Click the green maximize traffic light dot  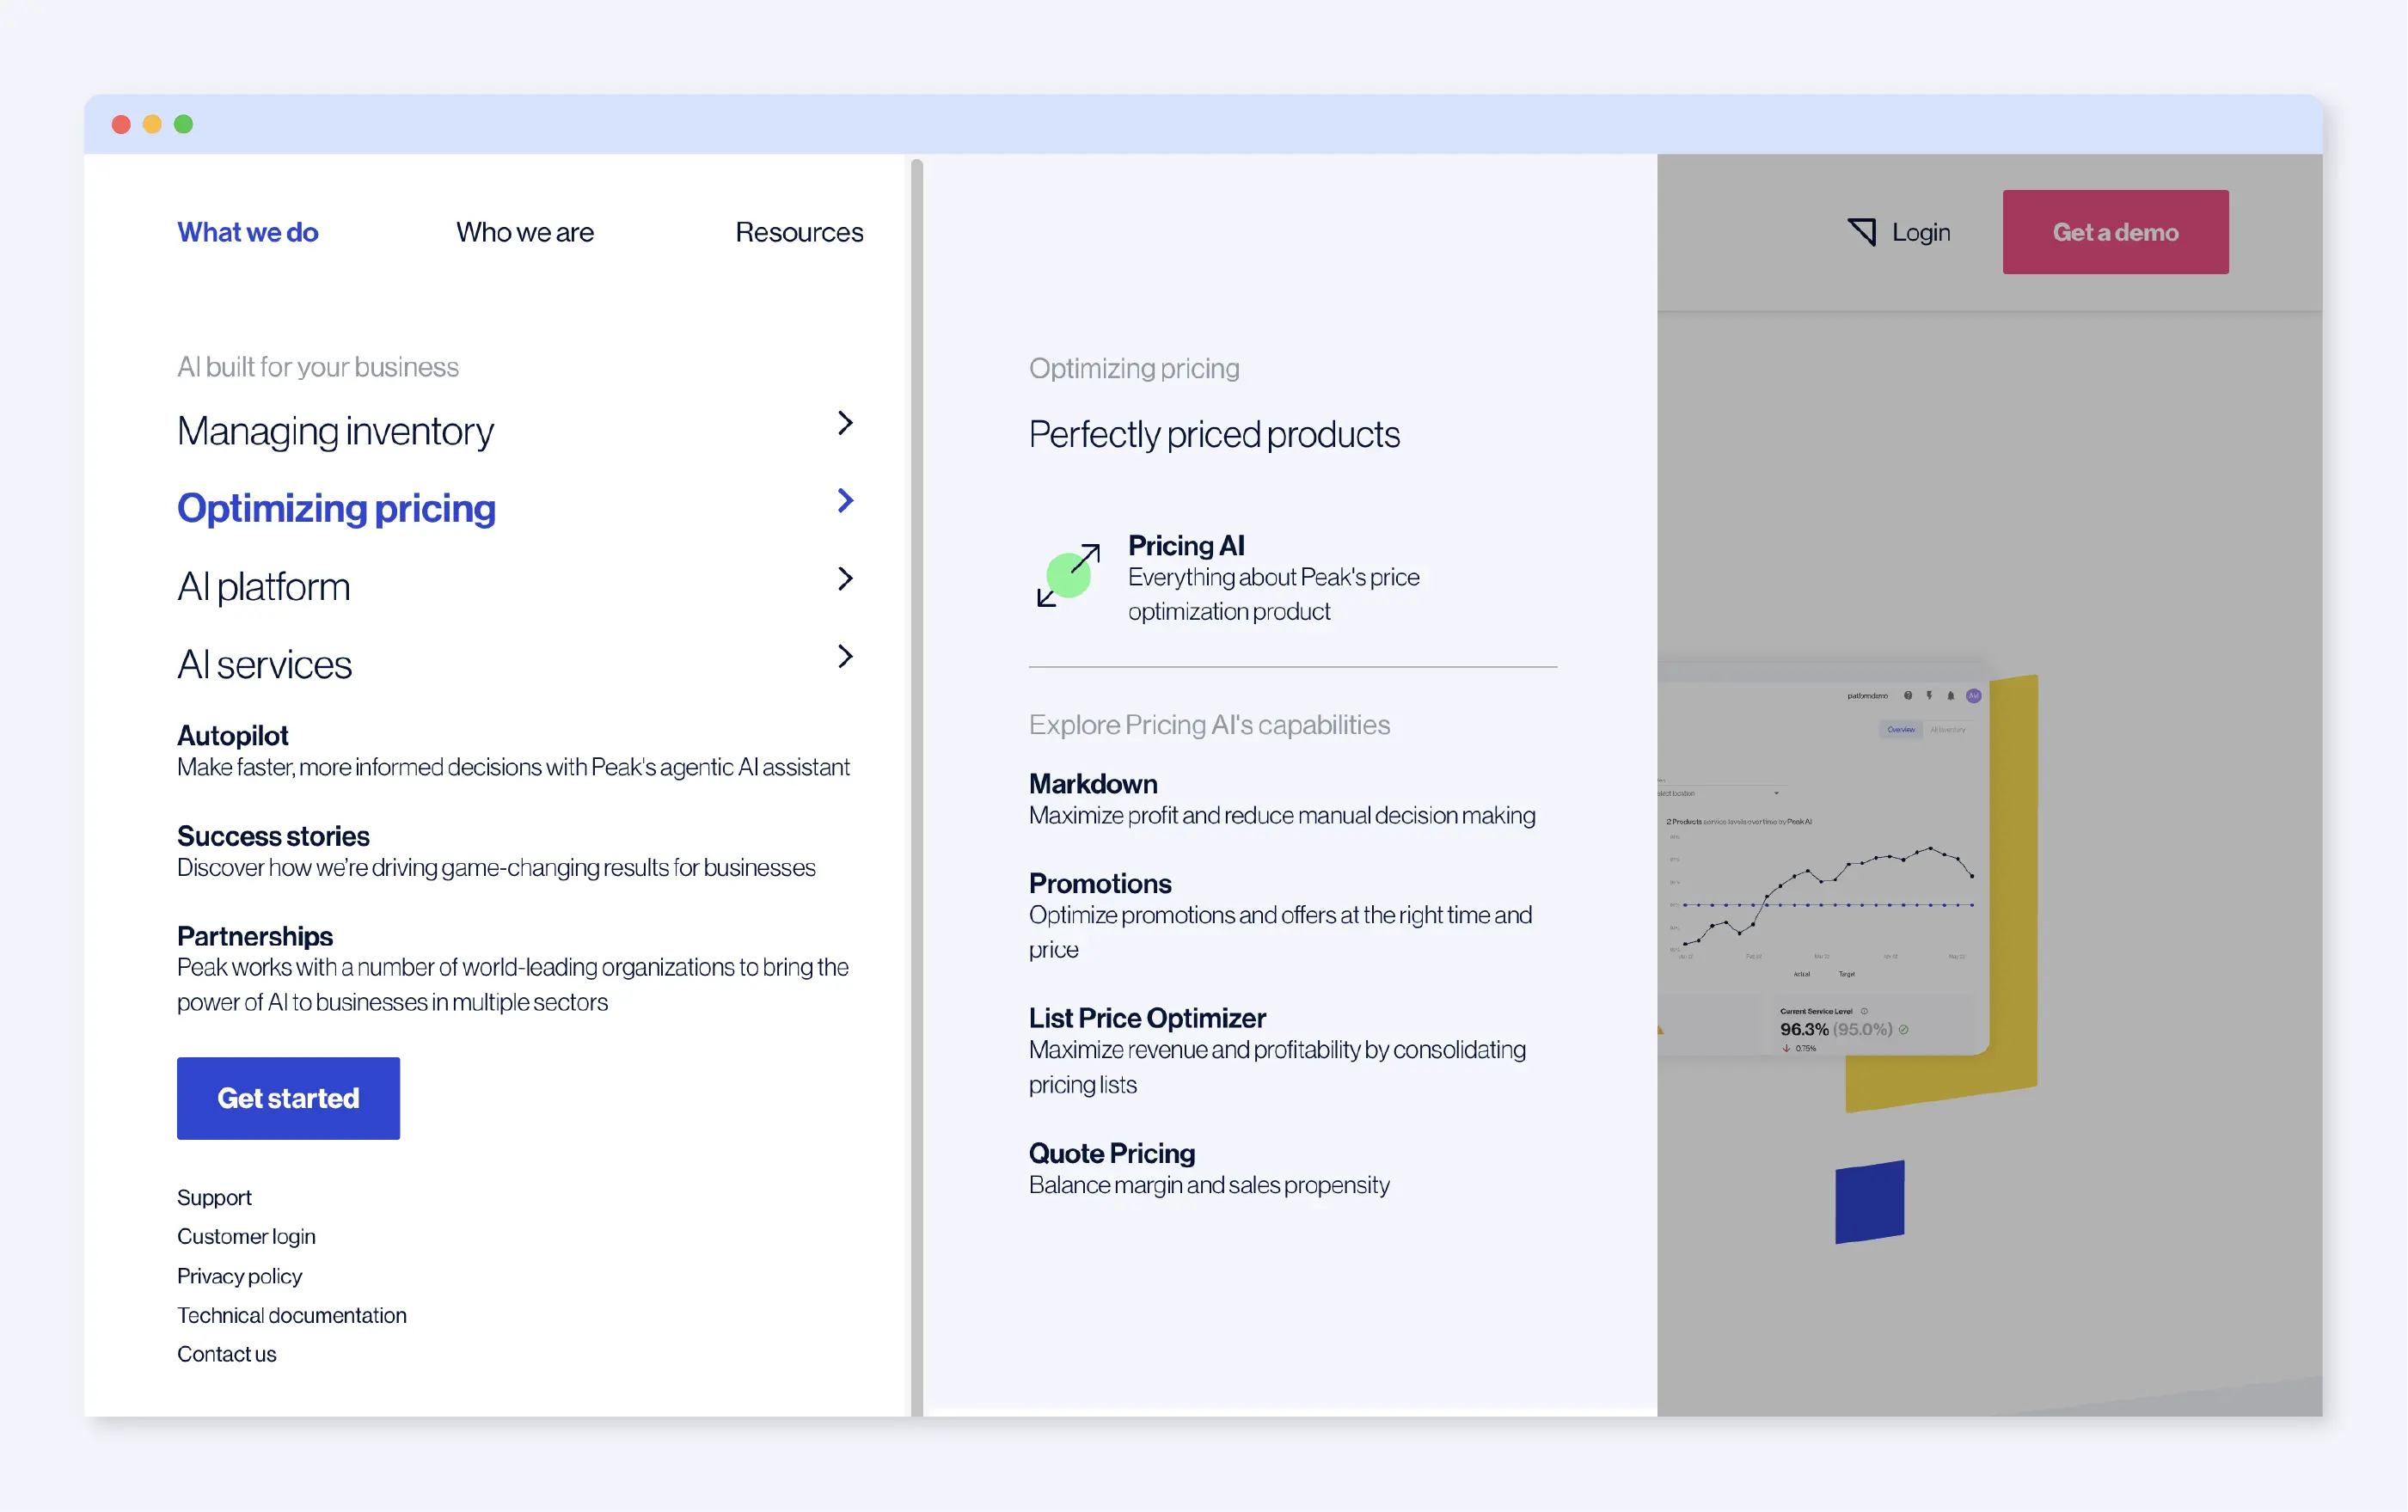pyautogui.click(x=184, y=123)
